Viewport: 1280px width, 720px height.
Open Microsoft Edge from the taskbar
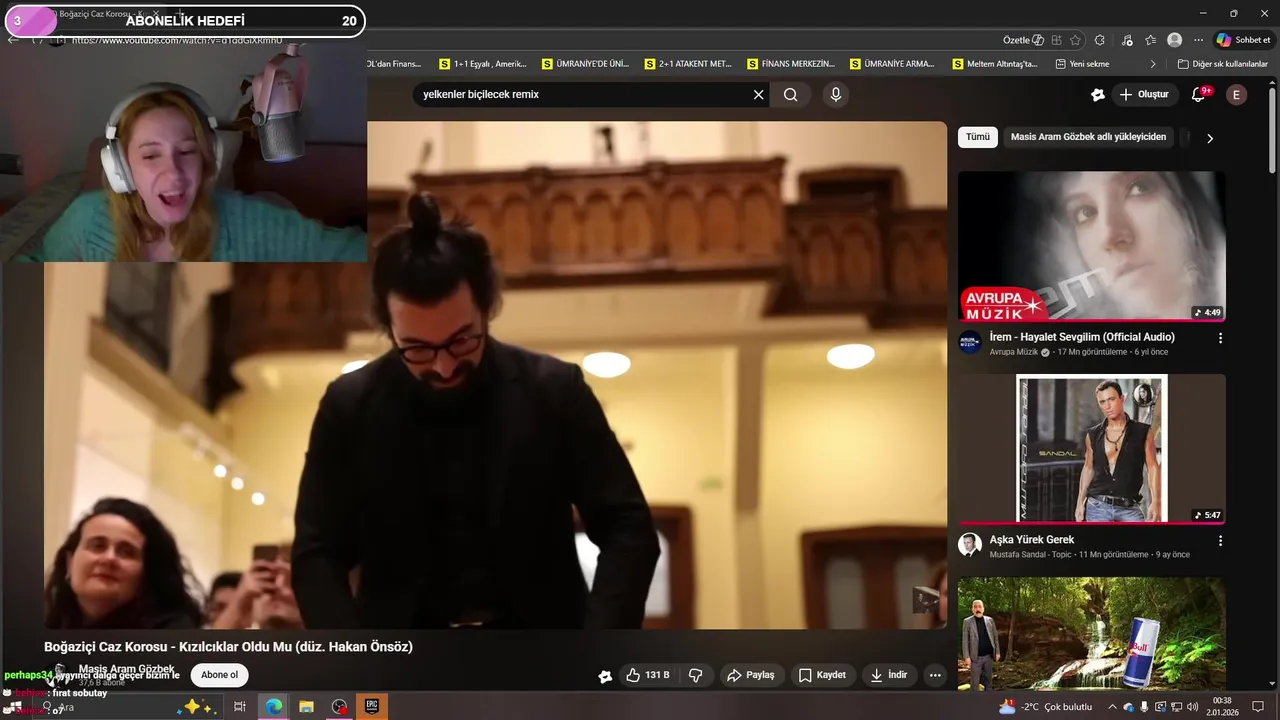click(x=273, y=707)
